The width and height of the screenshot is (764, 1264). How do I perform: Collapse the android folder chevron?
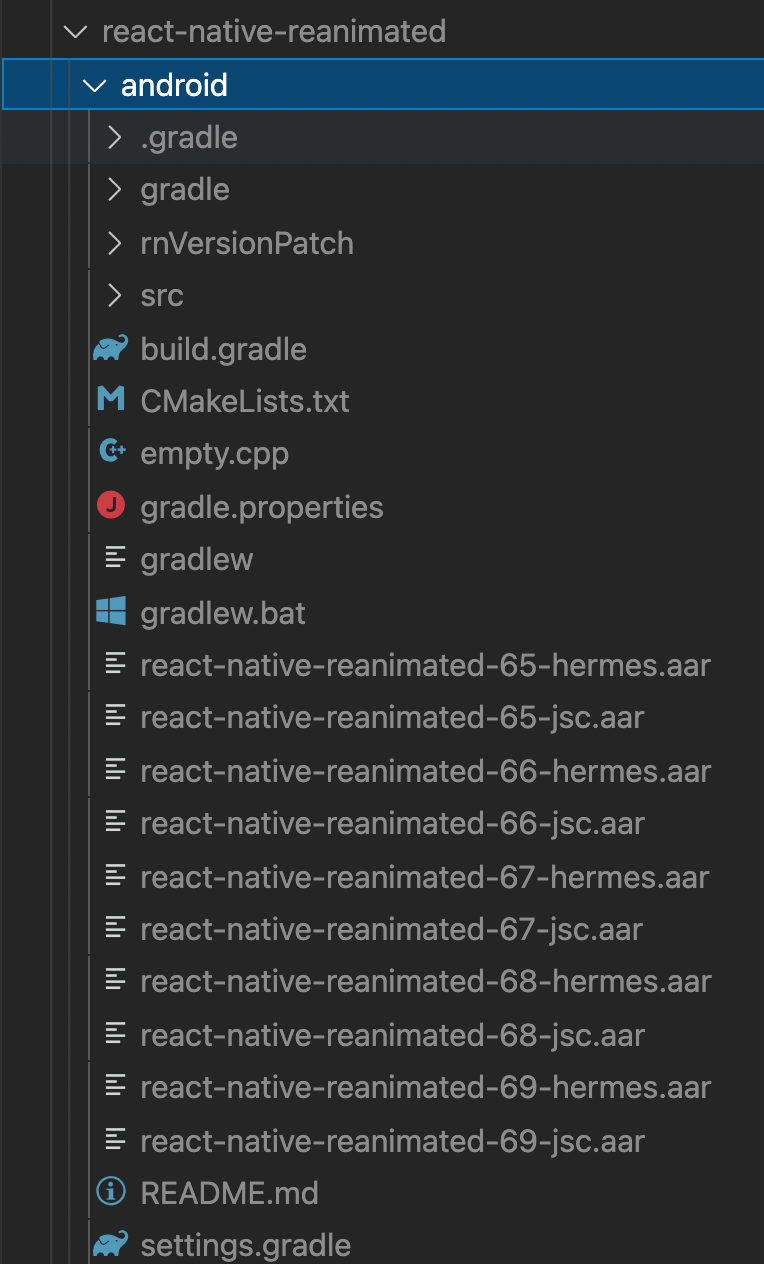tap(94, 84)
